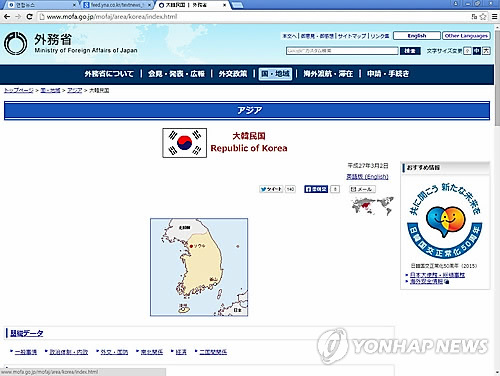The height and width of the screenshot is (376, 500).
Task: Click the site search input field
Action: point(342,51)
